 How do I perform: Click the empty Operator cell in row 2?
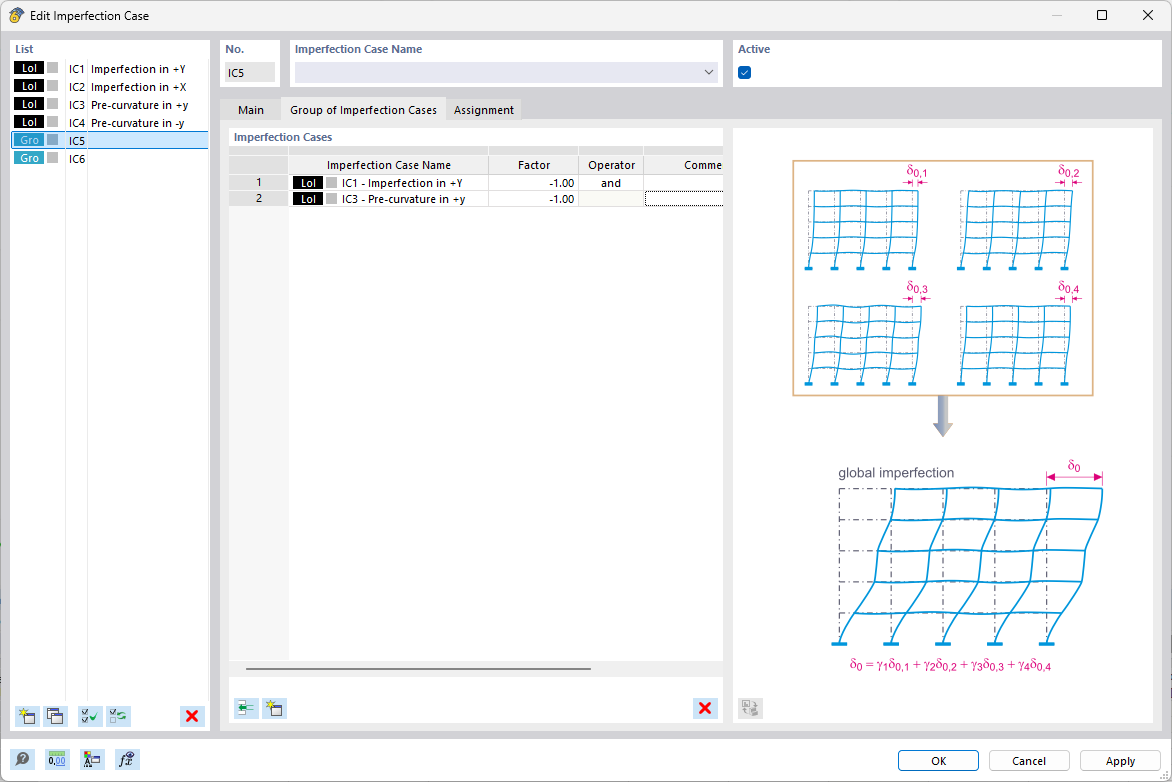pyautogui.click(x=611, y=199)
